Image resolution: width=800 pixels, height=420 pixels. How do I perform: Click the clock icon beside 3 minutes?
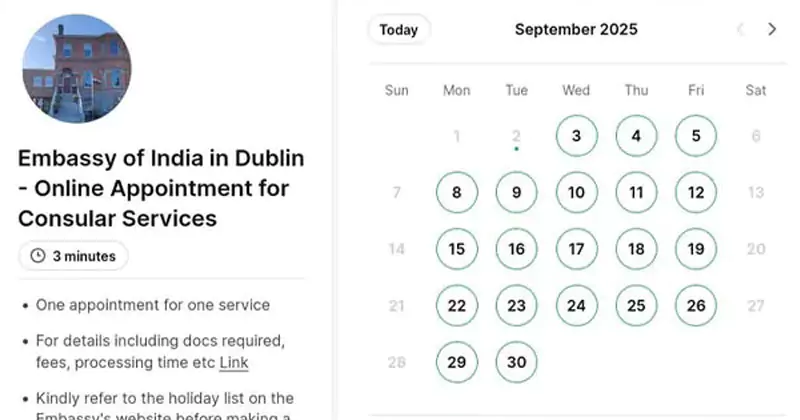point(39,256)
